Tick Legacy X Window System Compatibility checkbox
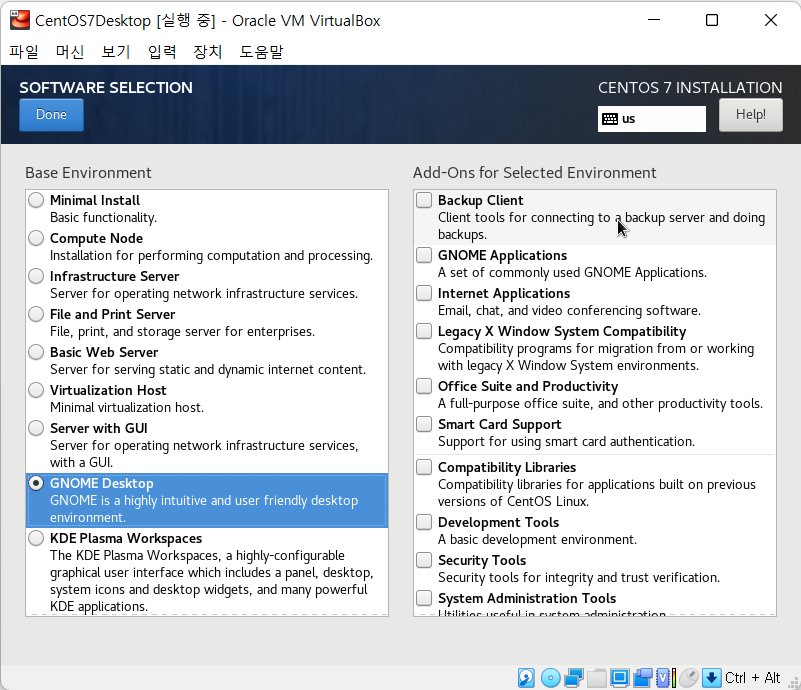 pos(424,331)
